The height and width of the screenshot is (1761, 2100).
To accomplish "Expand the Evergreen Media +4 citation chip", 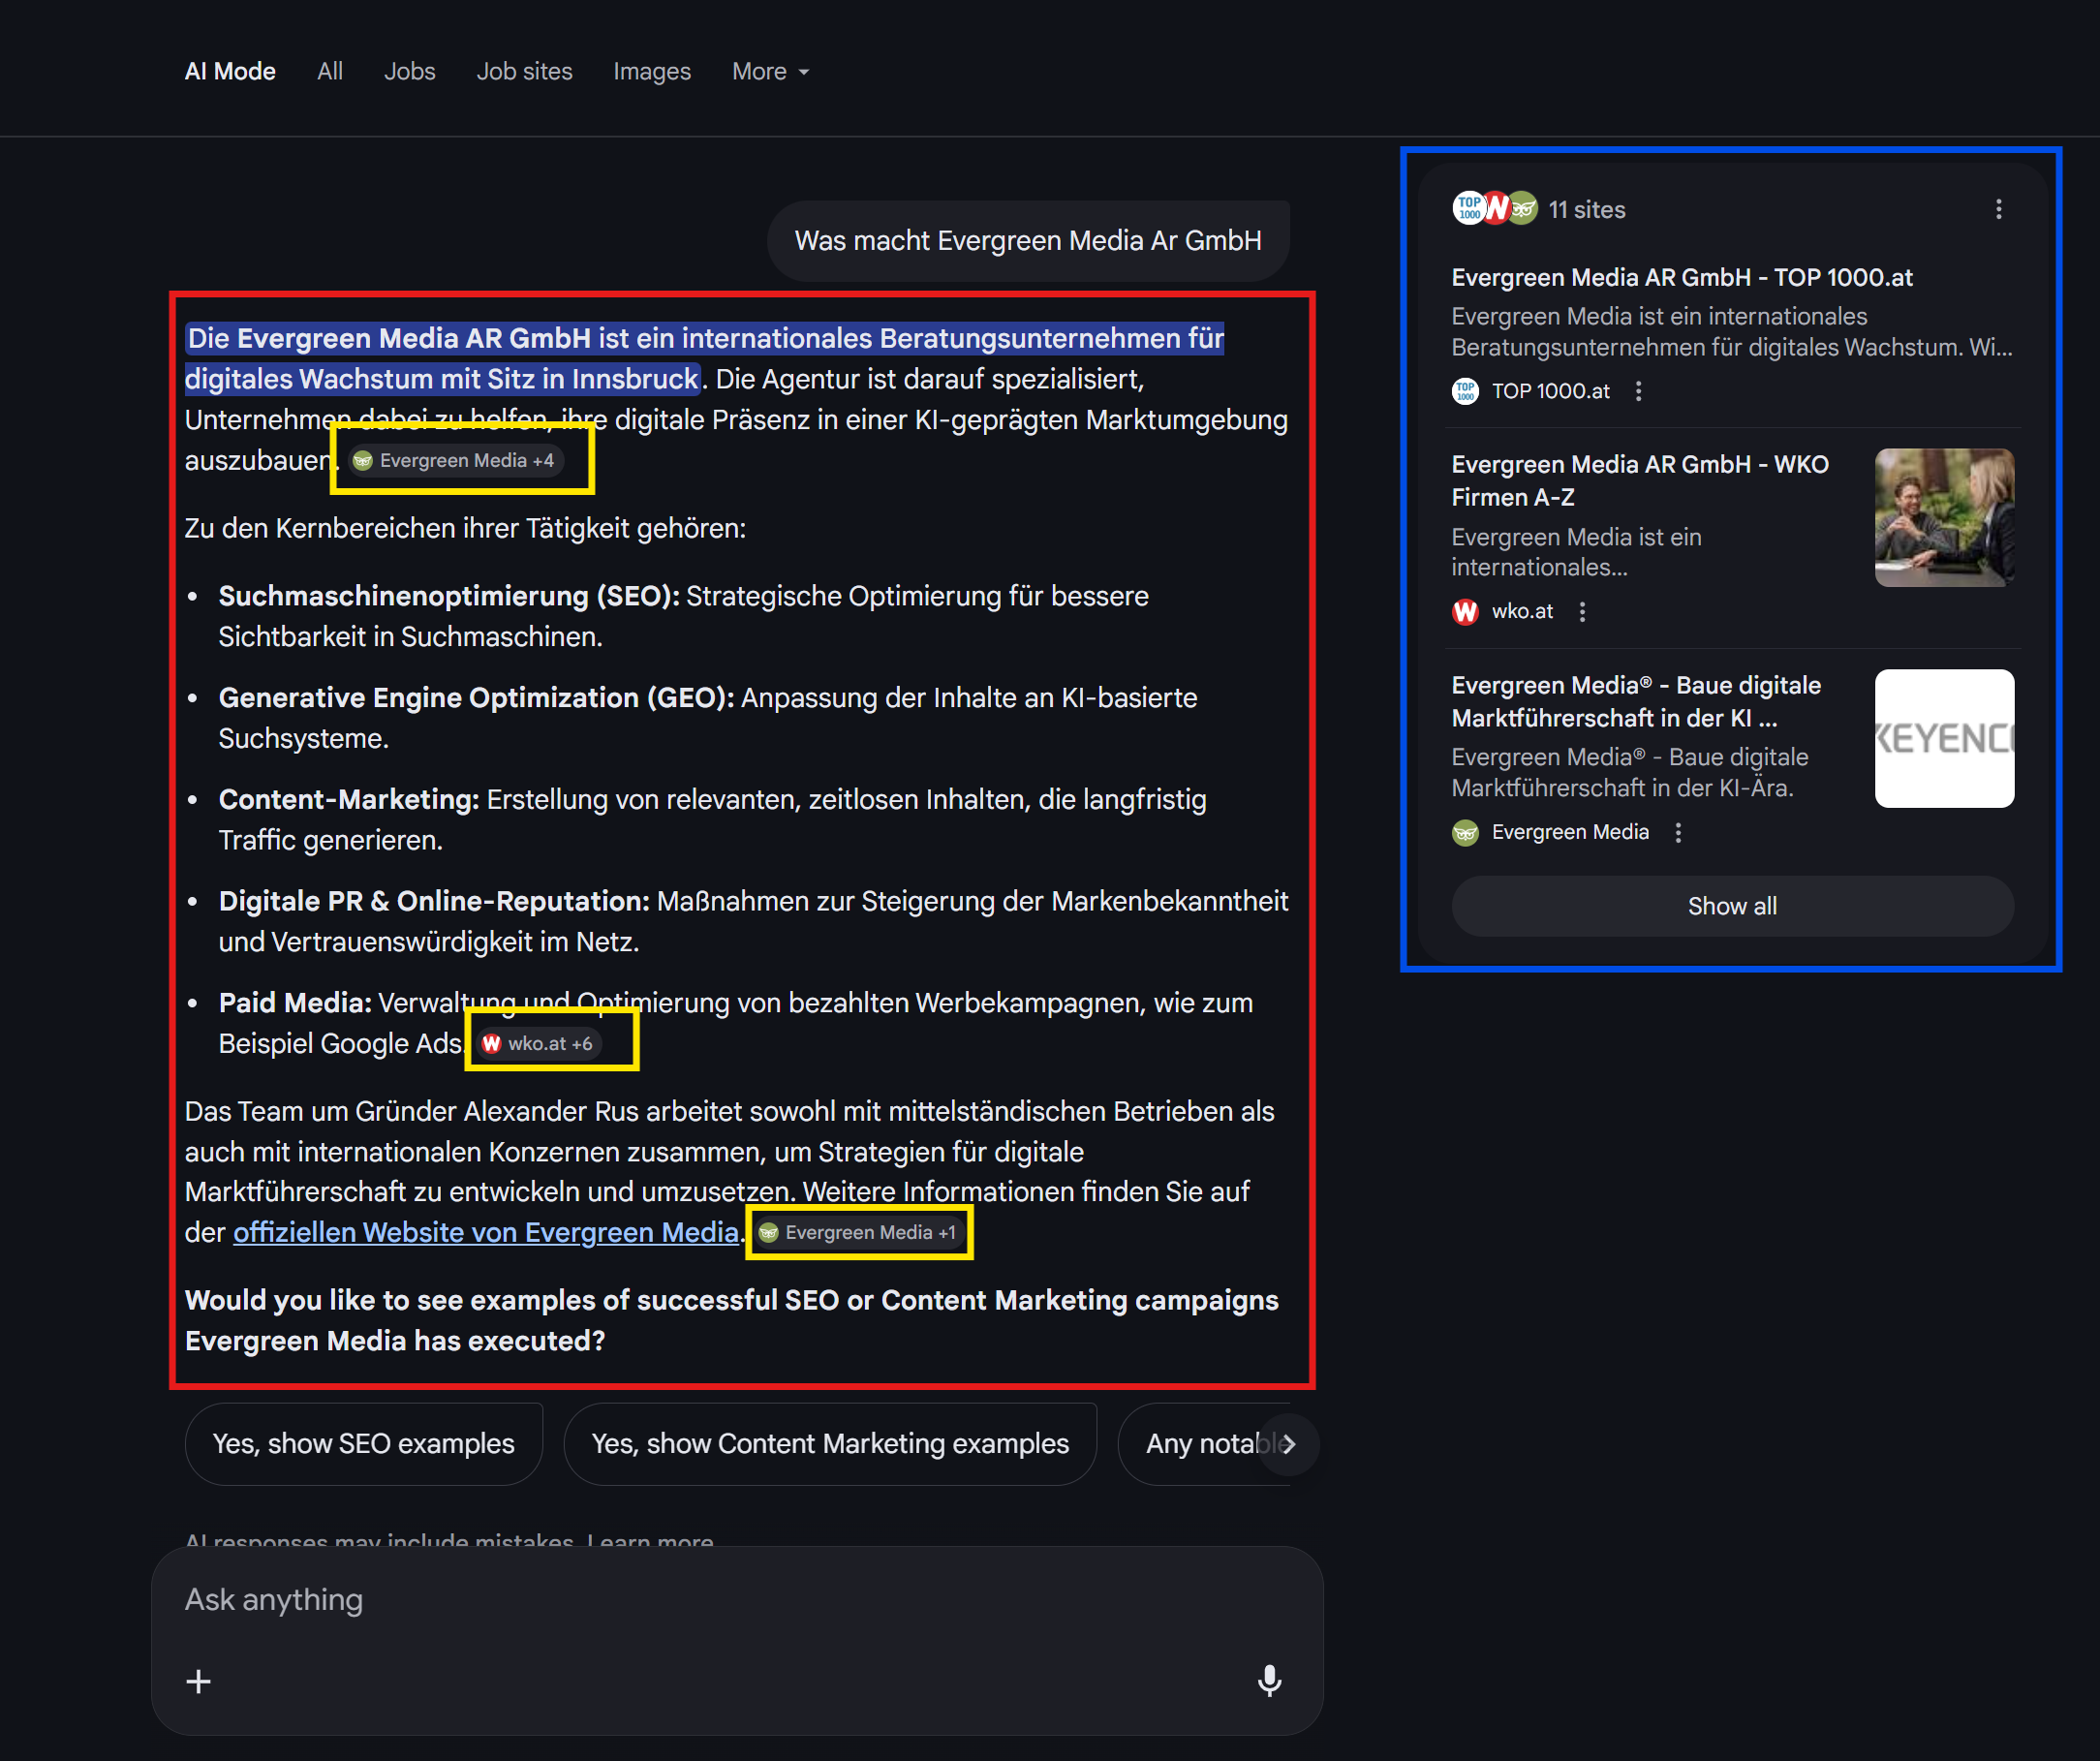I will click(457, 460).
